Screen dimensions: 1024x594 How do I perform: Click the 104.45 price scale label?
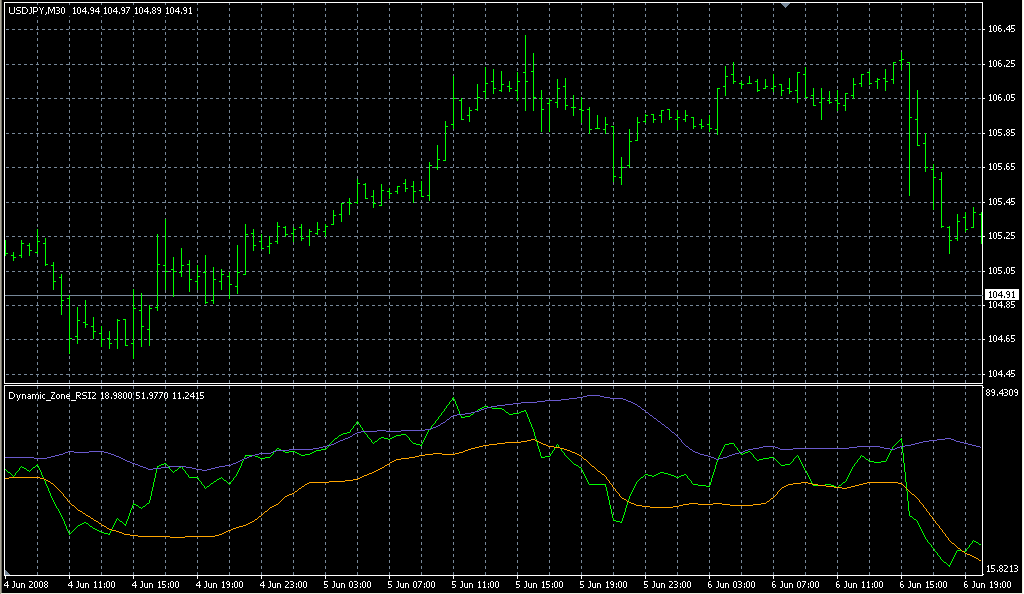click(1001, 374)
